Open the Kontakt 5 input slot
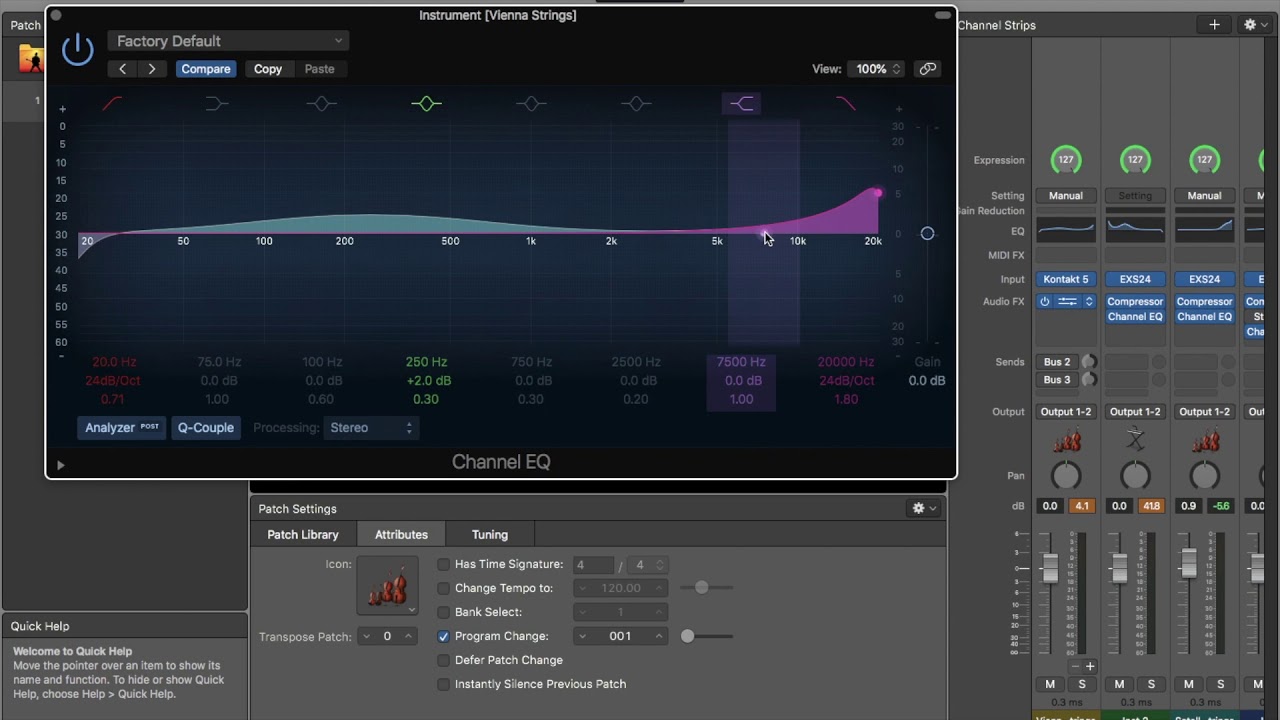 tap(1066, 279)
